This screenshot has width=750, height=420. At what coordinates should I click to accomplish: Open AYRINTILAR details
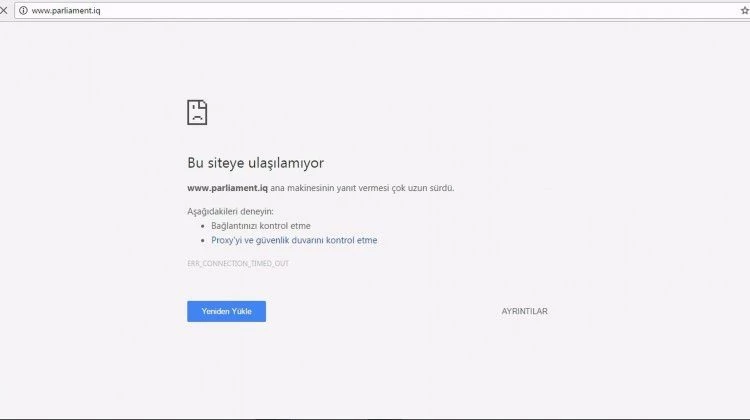pyautogui.click(x=524, y=311)
